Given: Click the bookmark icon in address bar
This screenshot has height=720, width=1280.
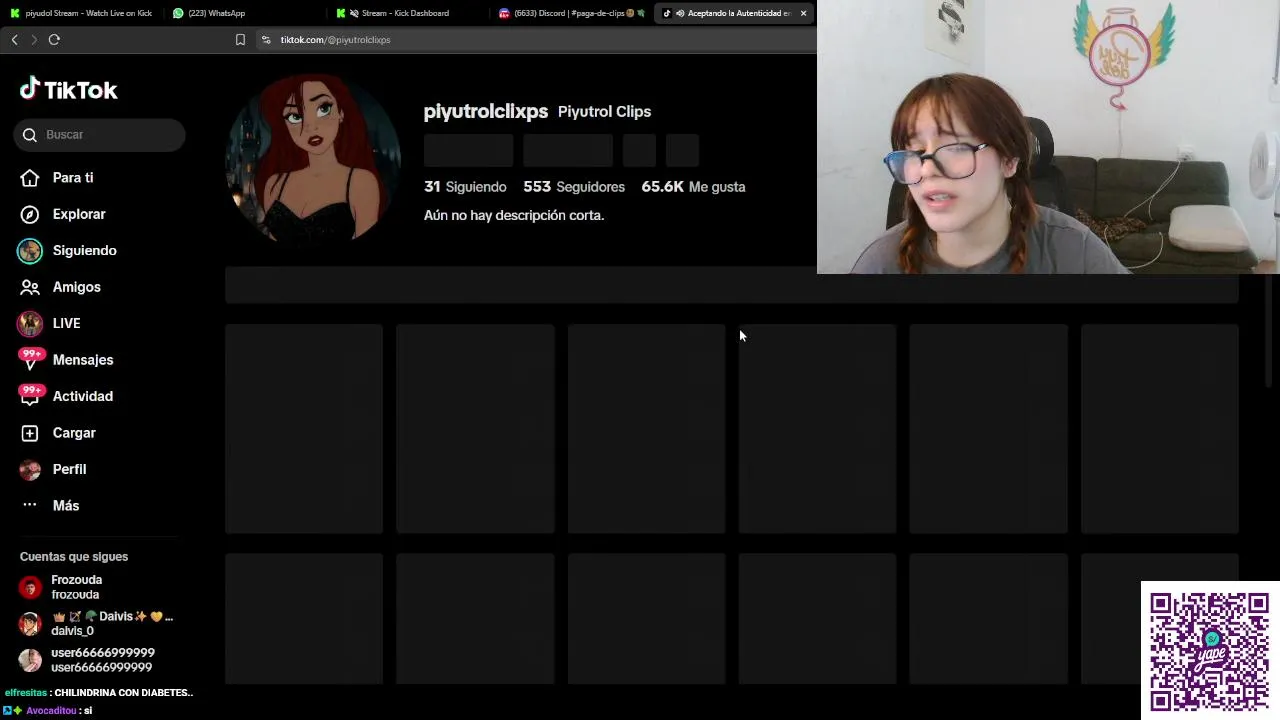Looking at the screenshot, I should click(x=240, y=40).
